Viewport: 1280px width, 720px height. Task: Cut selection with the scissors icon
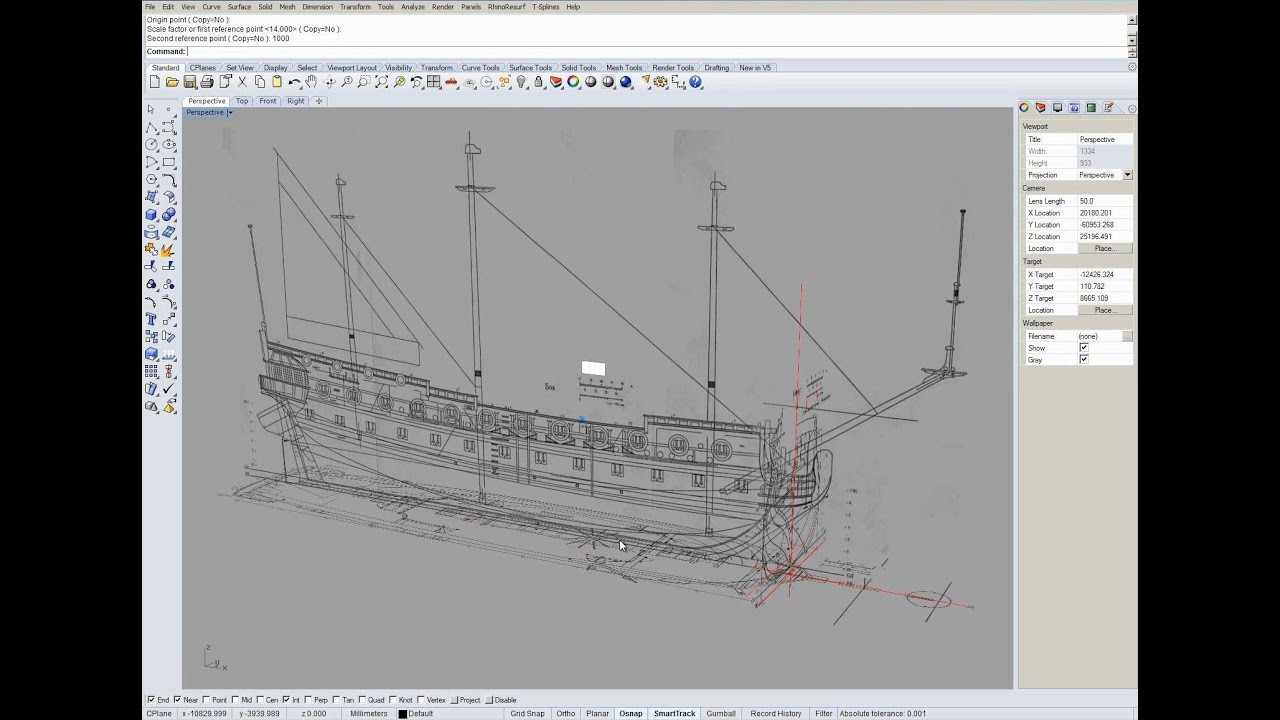tap(242, 82)
